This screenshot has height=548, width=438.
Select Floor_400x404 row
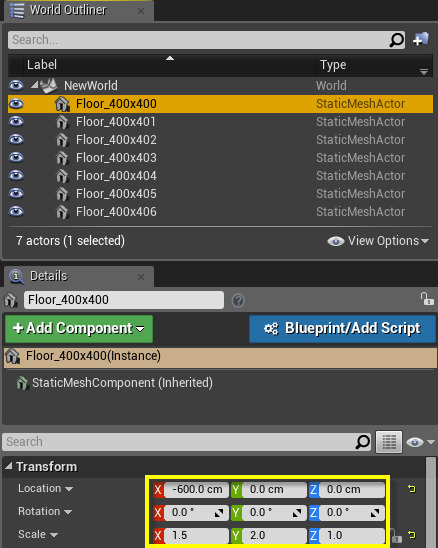[220, 176]
